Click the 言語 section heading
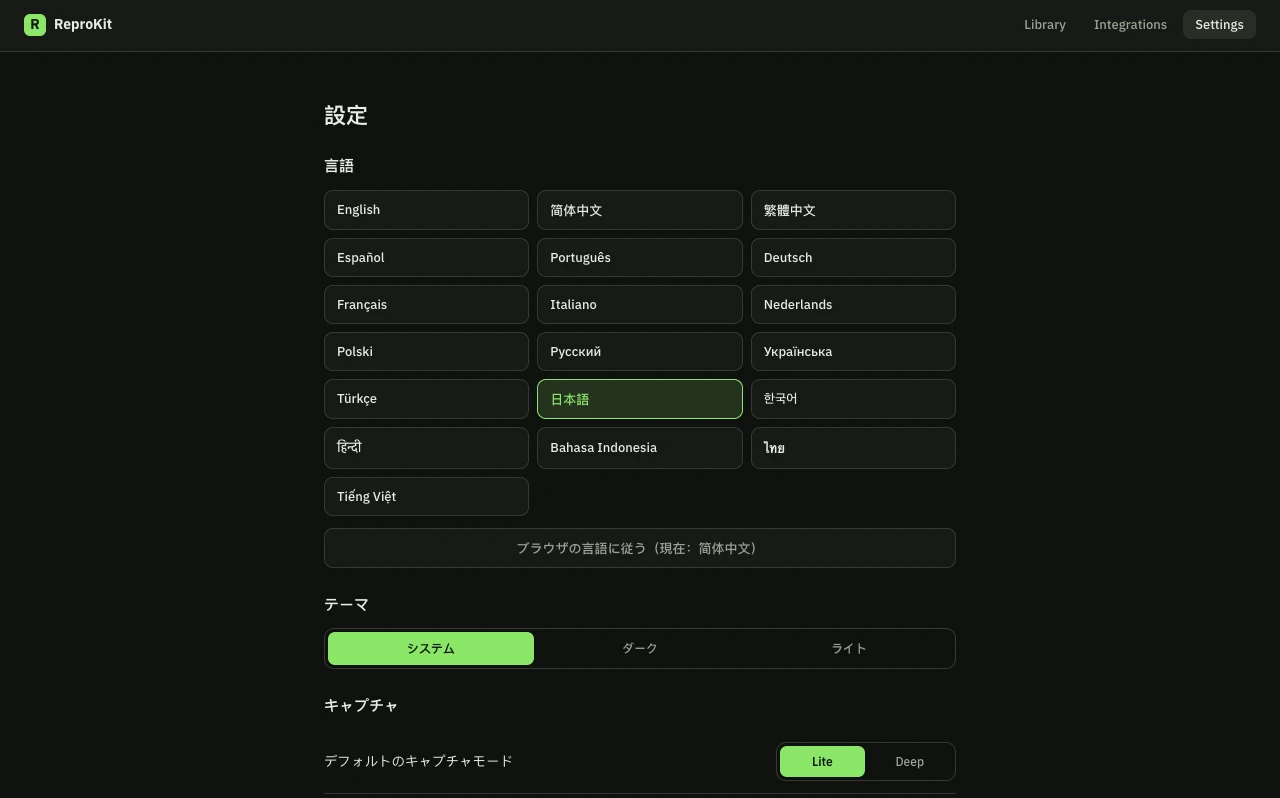The height and width of the screenshot is (798, 1280). coord(339,166)
